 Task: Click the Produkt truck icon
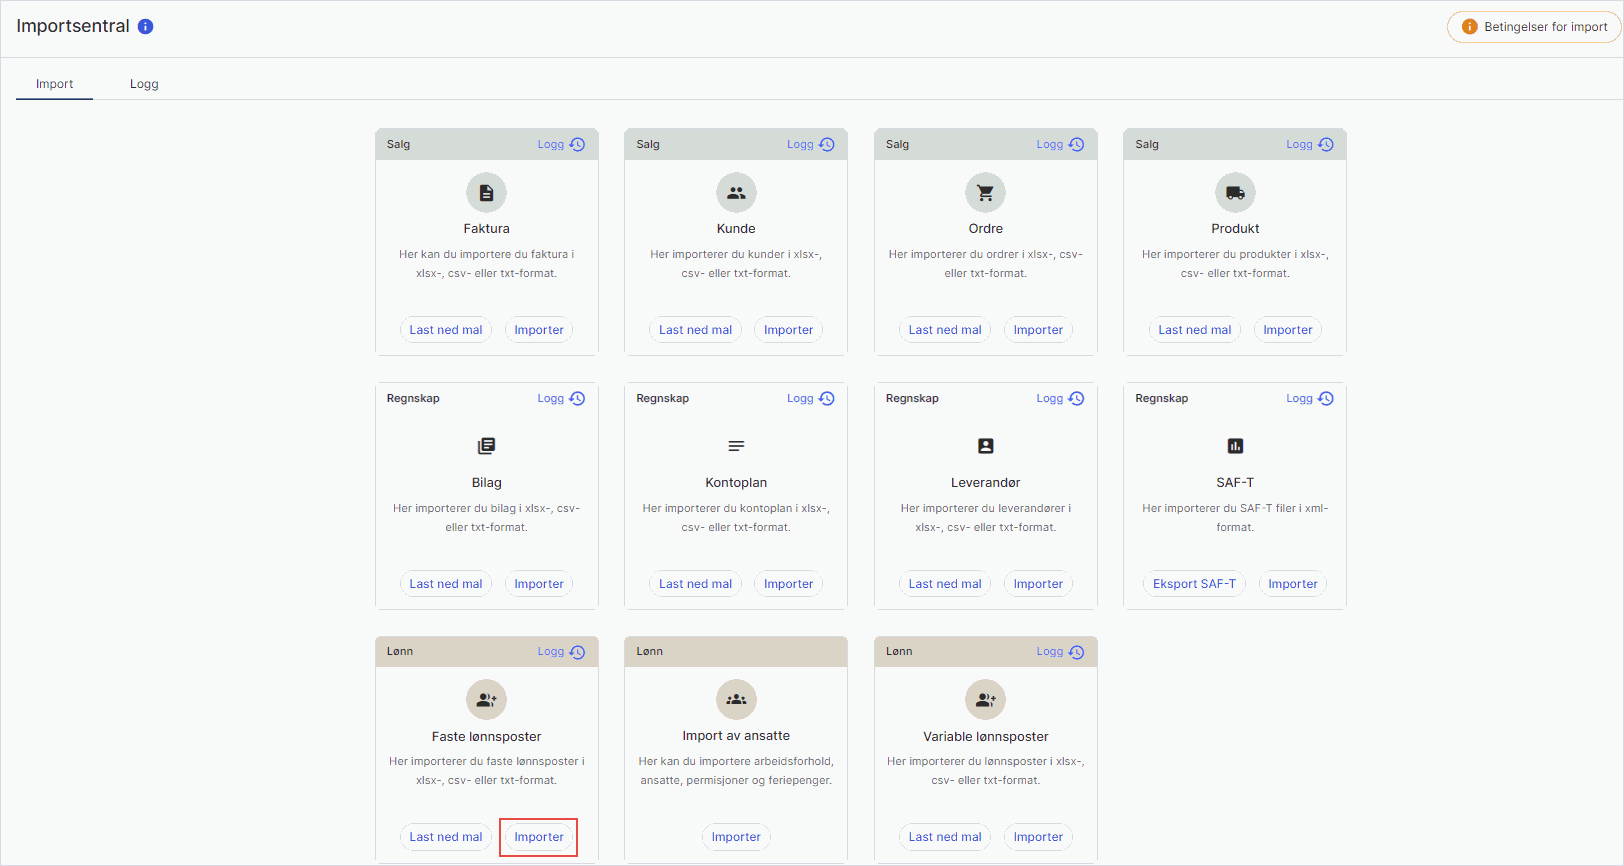(x=1235, y=193)
